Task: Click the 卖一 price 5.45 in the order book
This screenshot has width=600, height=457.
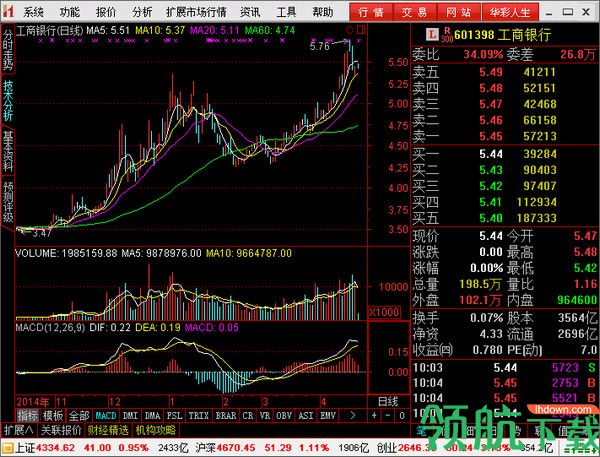Action: (491, 136)
